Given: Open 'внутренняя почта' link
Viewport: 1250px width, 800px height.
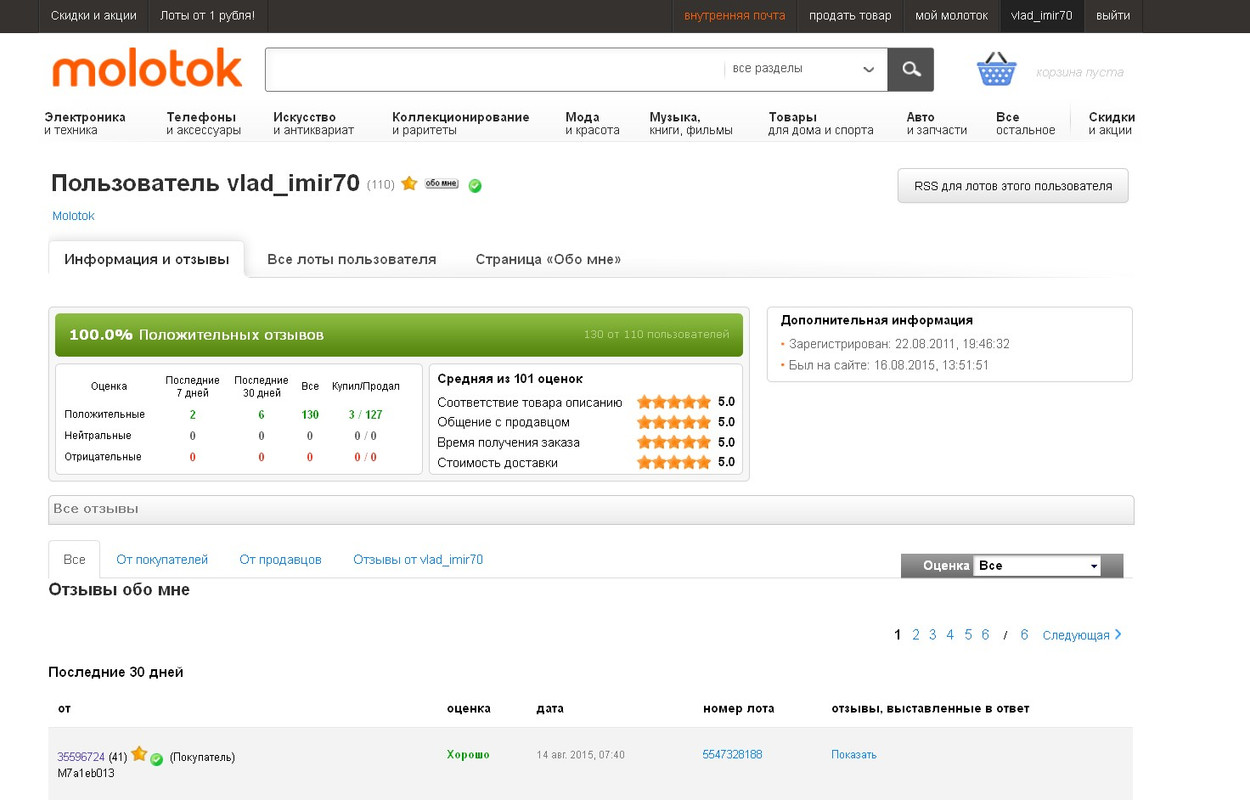Looking at the screenshot, I should 735,16.
